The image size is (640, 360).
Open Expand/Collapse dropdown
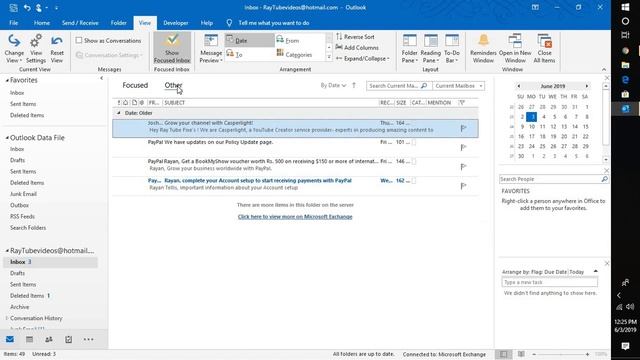click(362, 58)
